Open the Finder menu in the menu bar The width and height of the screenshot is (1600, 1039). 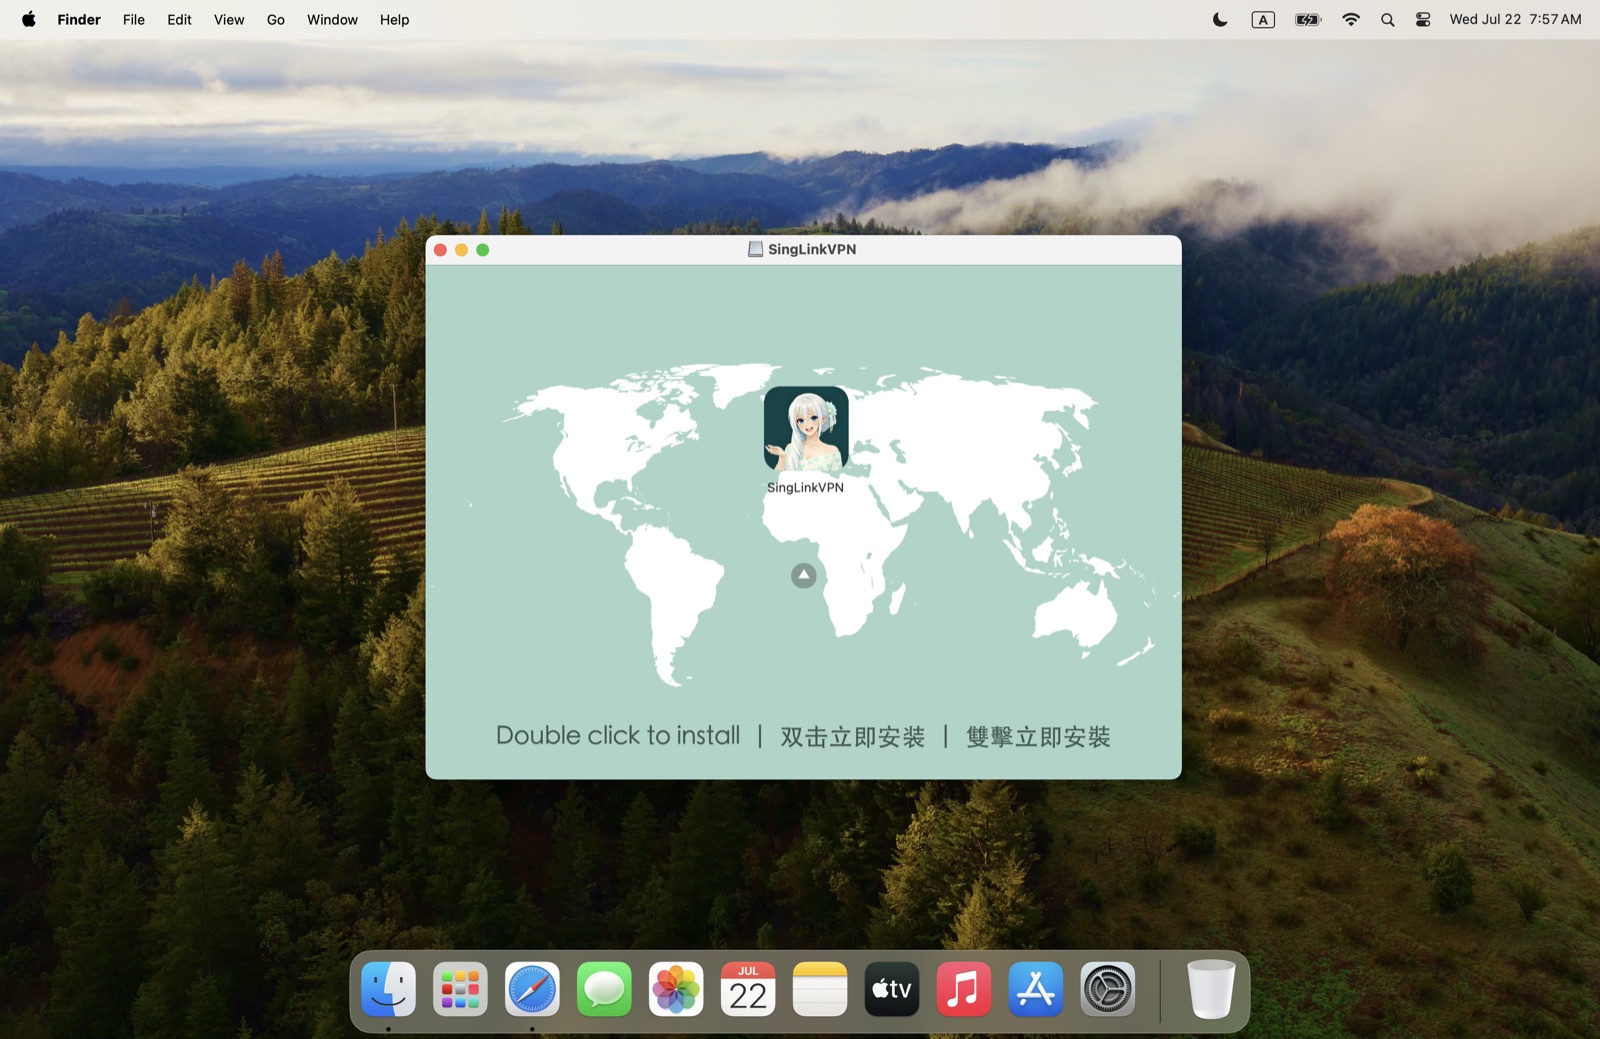tap(79, 19)
